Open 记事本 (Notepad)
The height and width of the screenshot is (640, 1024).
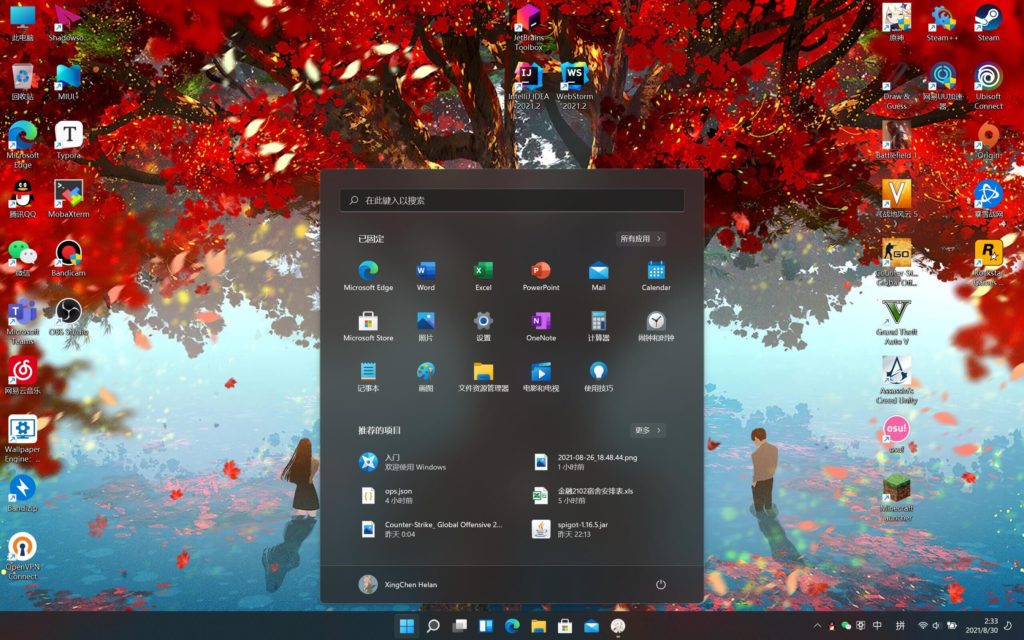point(369,370)
